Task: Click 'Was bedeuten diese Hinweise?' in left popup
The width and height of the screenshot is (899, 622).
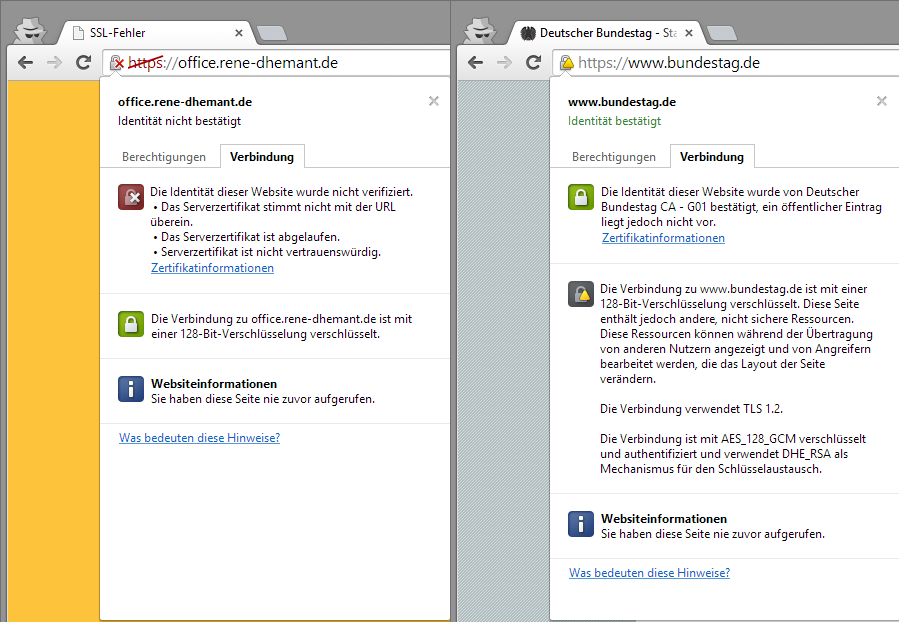Action: (x=199, y=438)
